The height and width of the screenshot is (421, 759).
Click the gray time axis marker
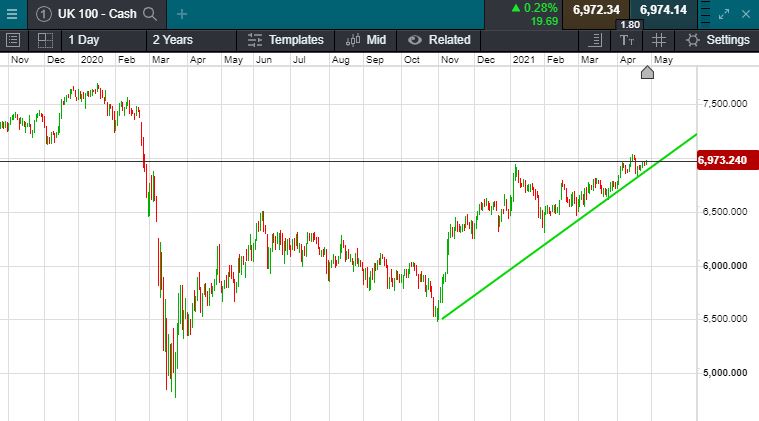(647, 72)
